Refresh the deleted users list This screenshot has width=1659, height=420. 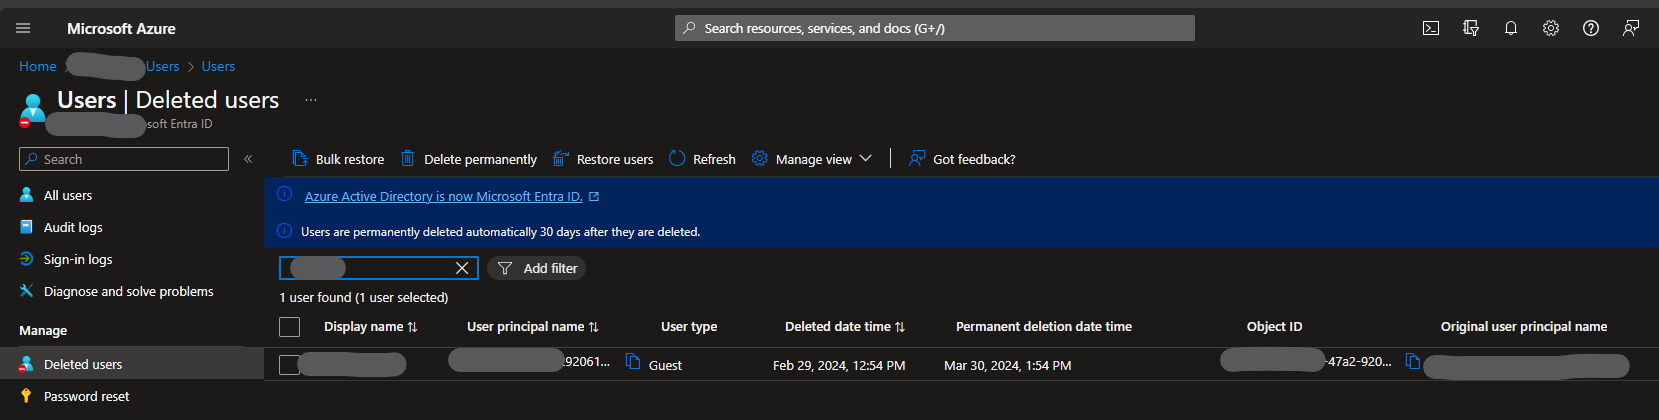pyautogui.click(x=702, y=159)
